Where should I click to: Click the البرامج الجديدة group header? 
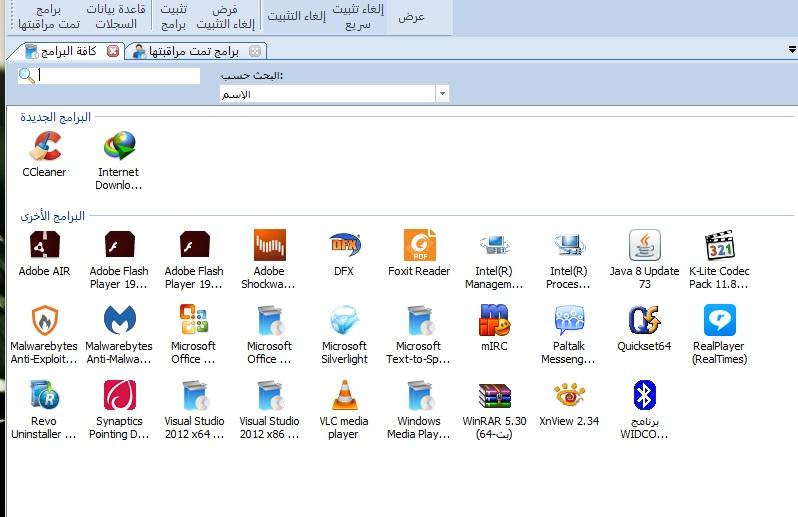[55, 117]
